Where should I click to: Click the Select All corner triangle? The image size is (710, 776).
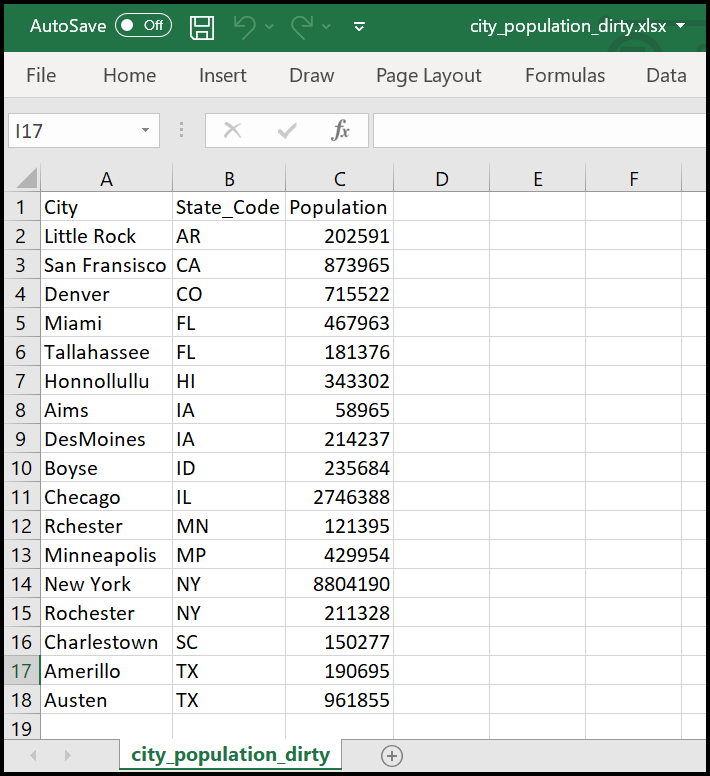(x=25, y=179)
